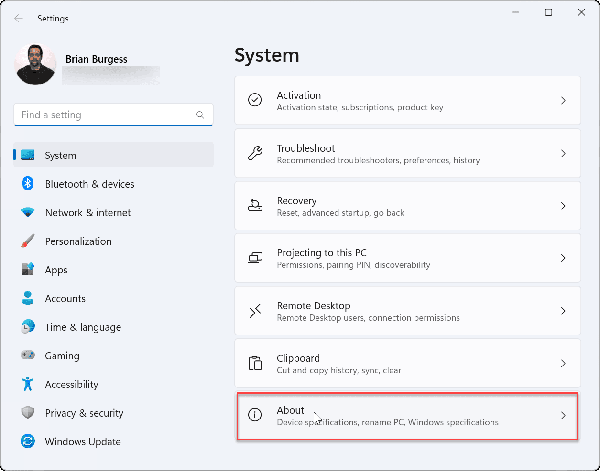
Task: Click the Windows Update sync icon
Action: click(28, 441)
